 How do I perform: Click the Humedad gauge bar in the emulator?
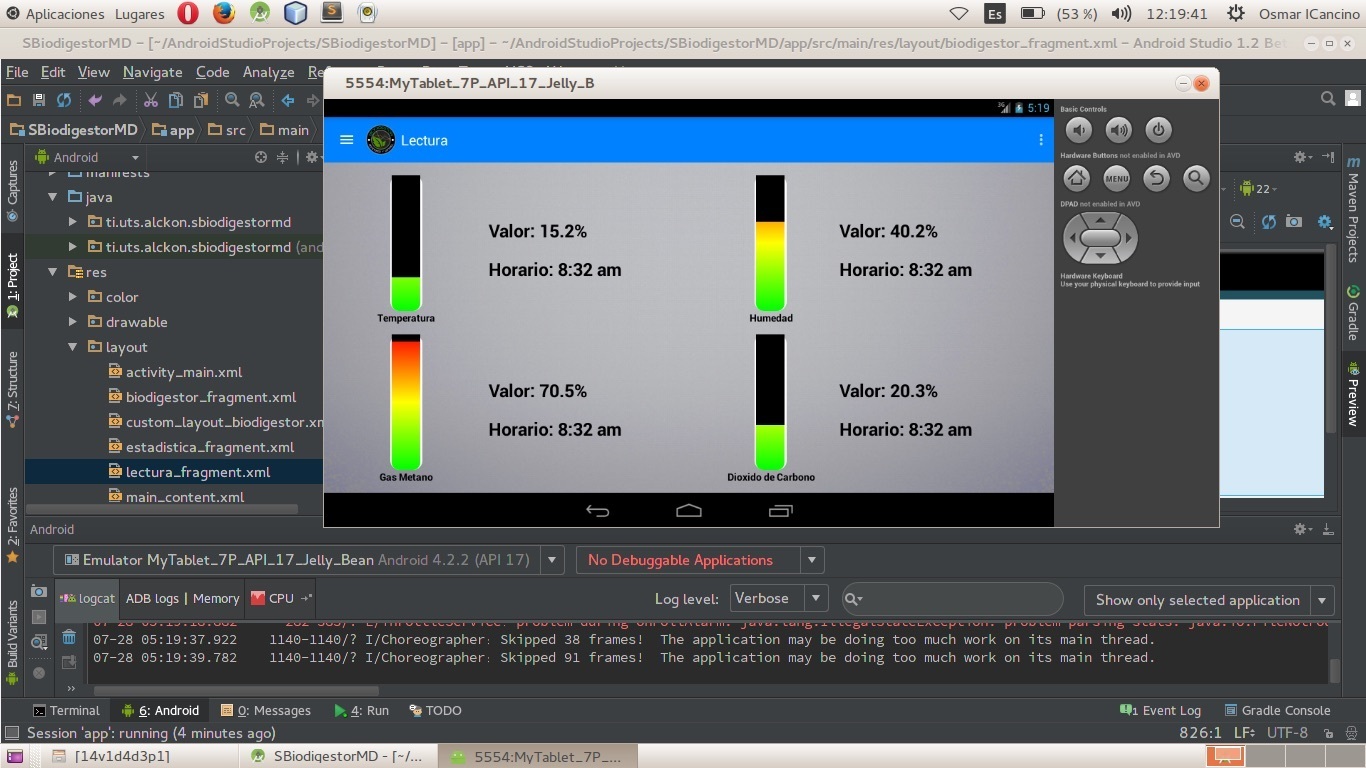pos(770,243)
